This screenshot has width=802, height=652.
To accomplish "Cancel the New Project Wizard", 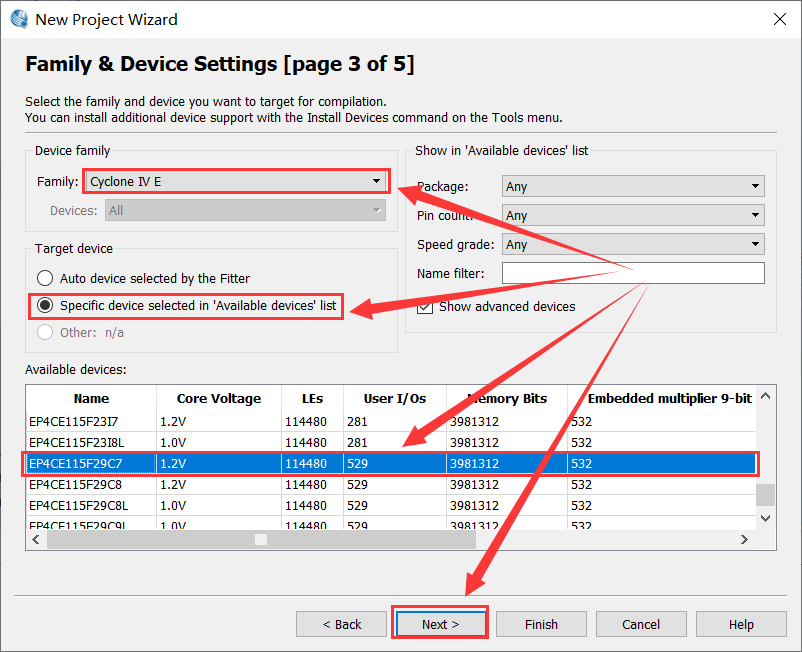I will tap(641, 624).
